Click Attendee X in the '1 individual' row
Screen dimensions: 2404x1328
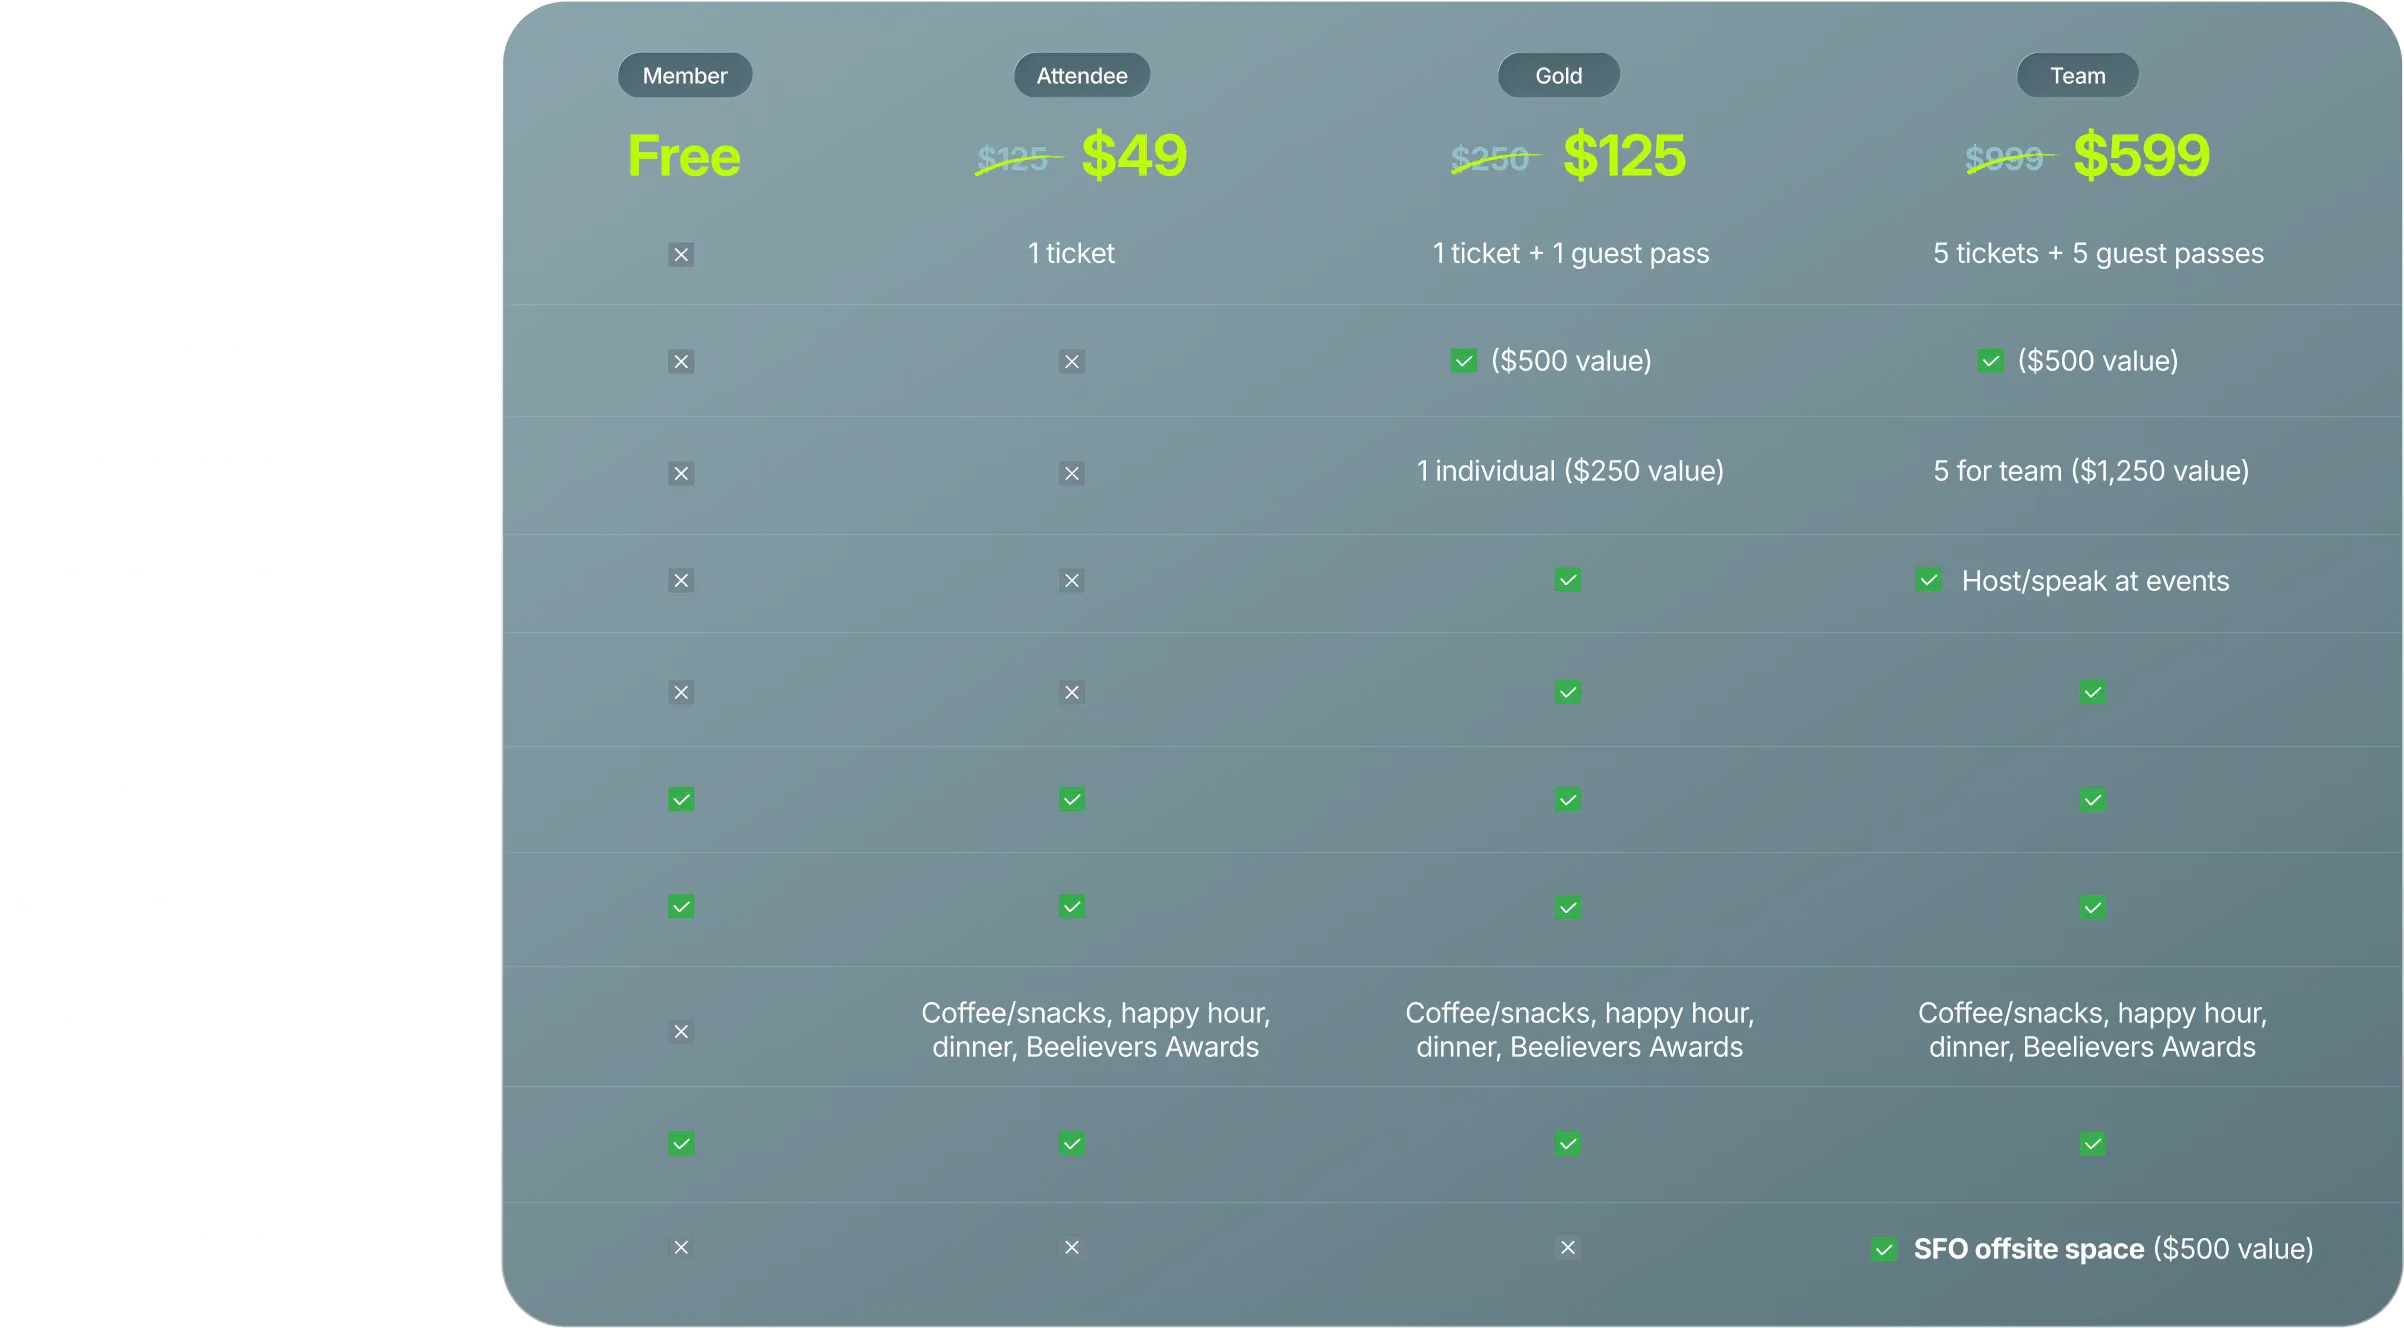(x=1072, y=473)
